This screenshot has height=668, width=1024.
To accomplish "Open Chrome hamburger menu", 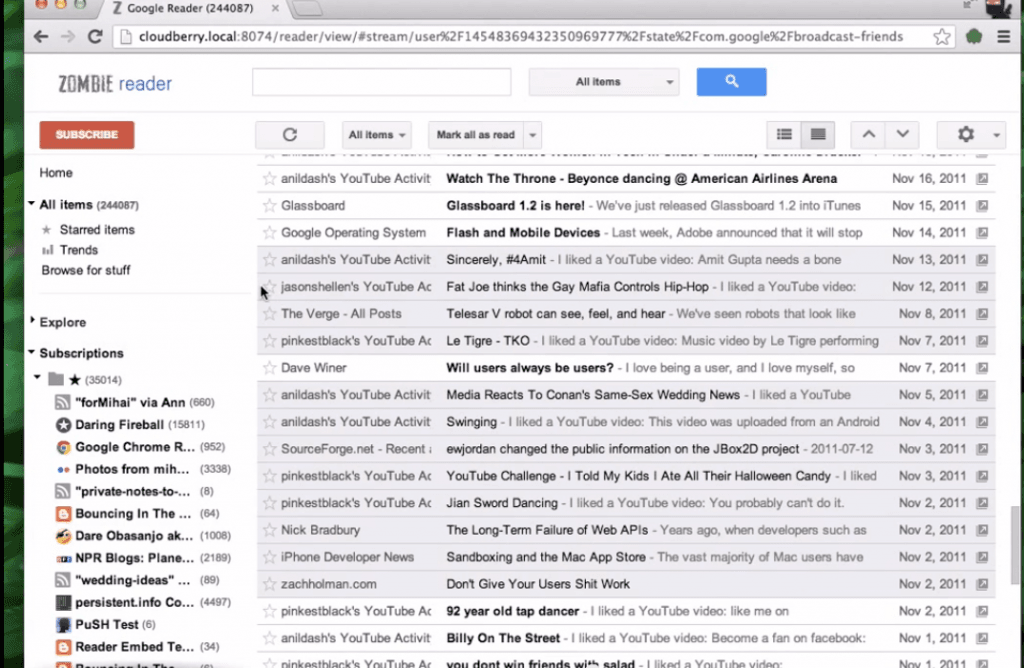I will [1004, 37].
